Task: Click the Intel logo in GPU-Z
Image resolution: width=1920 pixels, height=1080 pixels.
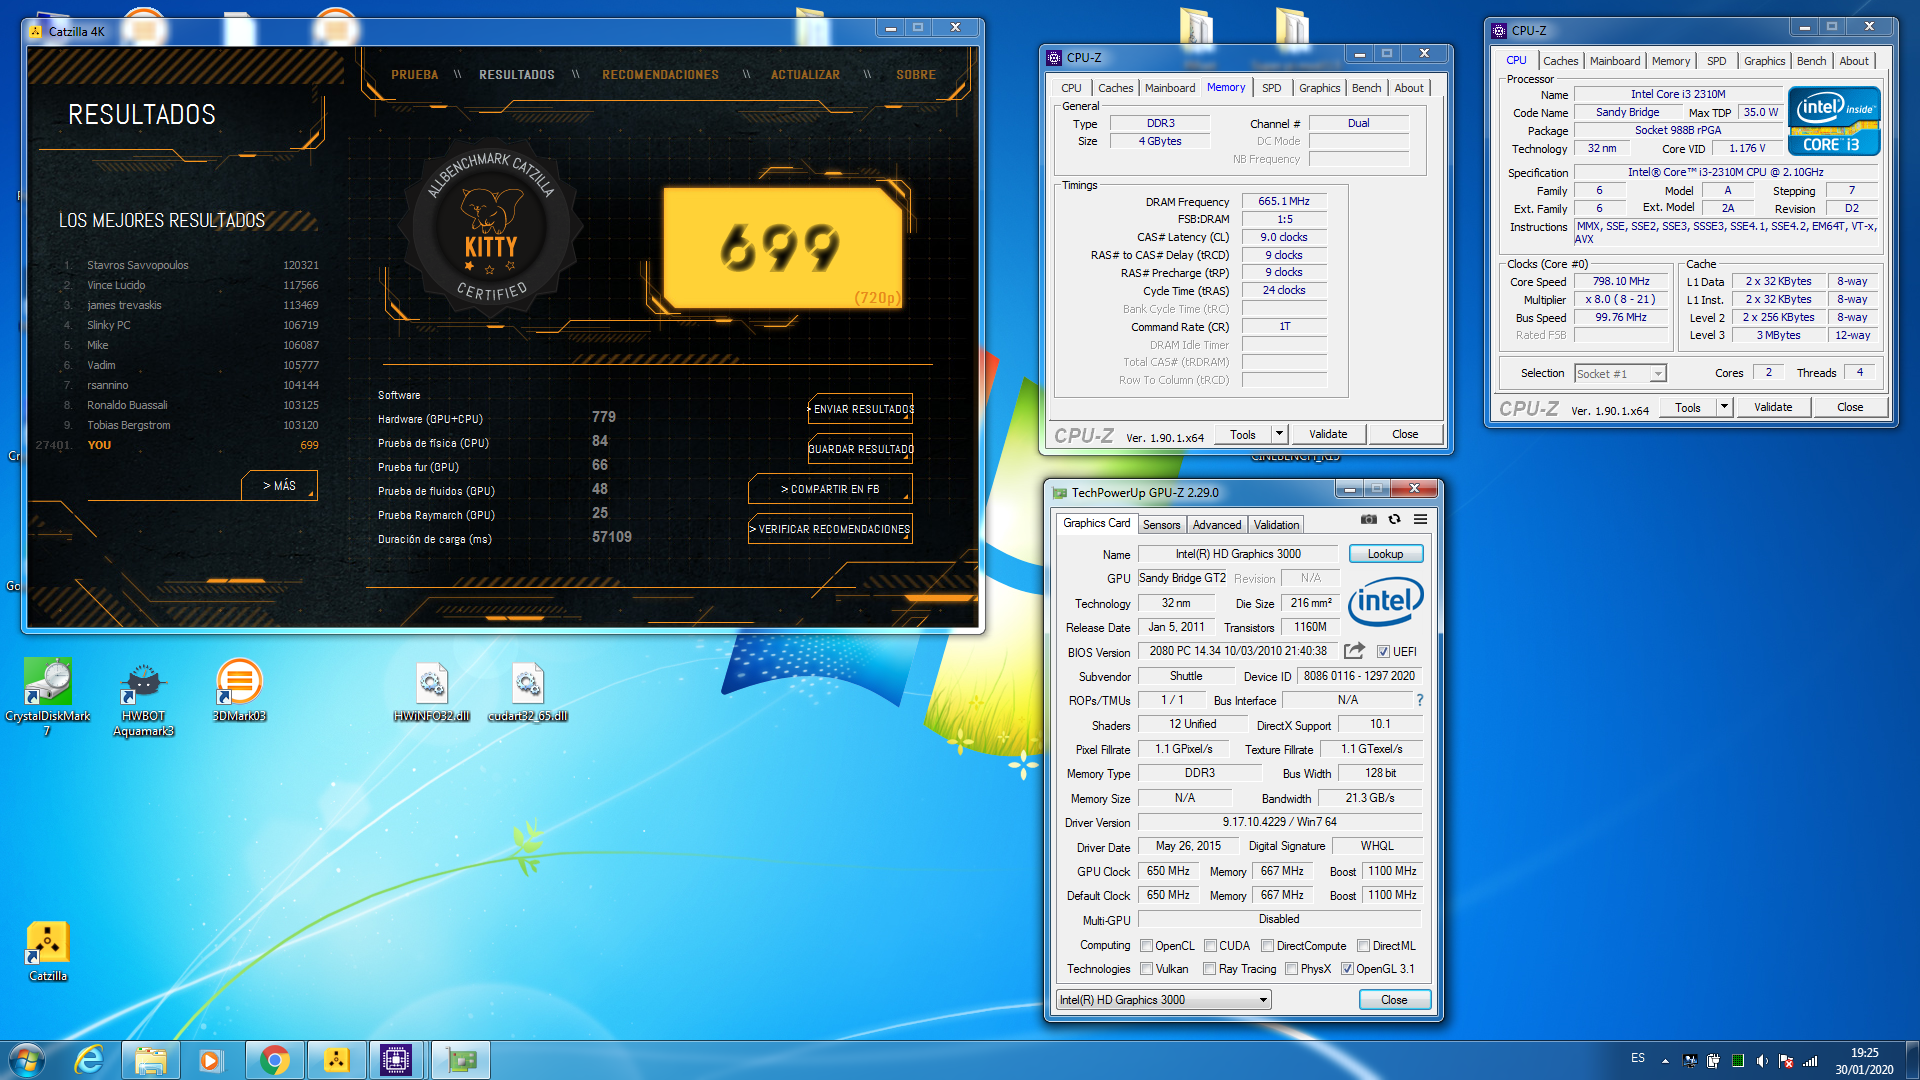Action: point(1385,601)
